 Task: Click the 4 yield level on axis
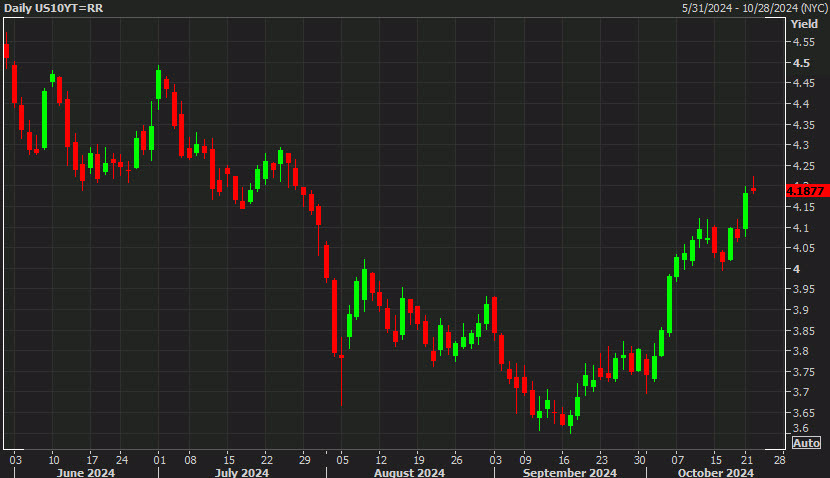795,269
